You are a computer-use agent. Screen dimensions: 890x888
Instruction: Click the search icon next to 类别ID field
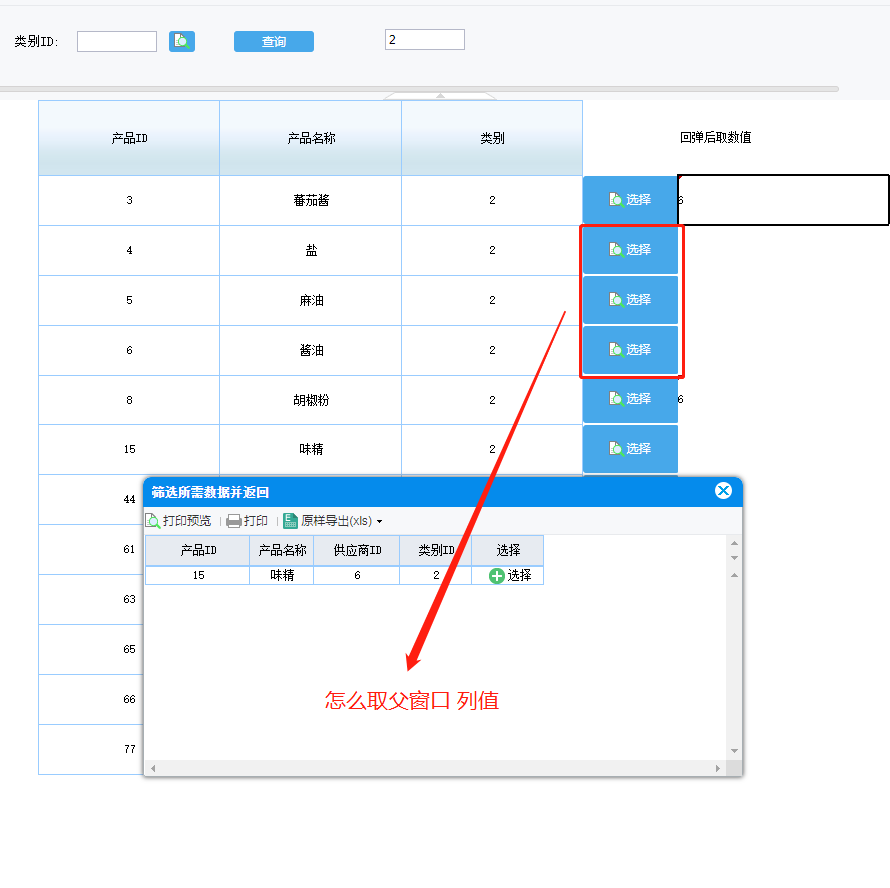[x=182, y=41]
